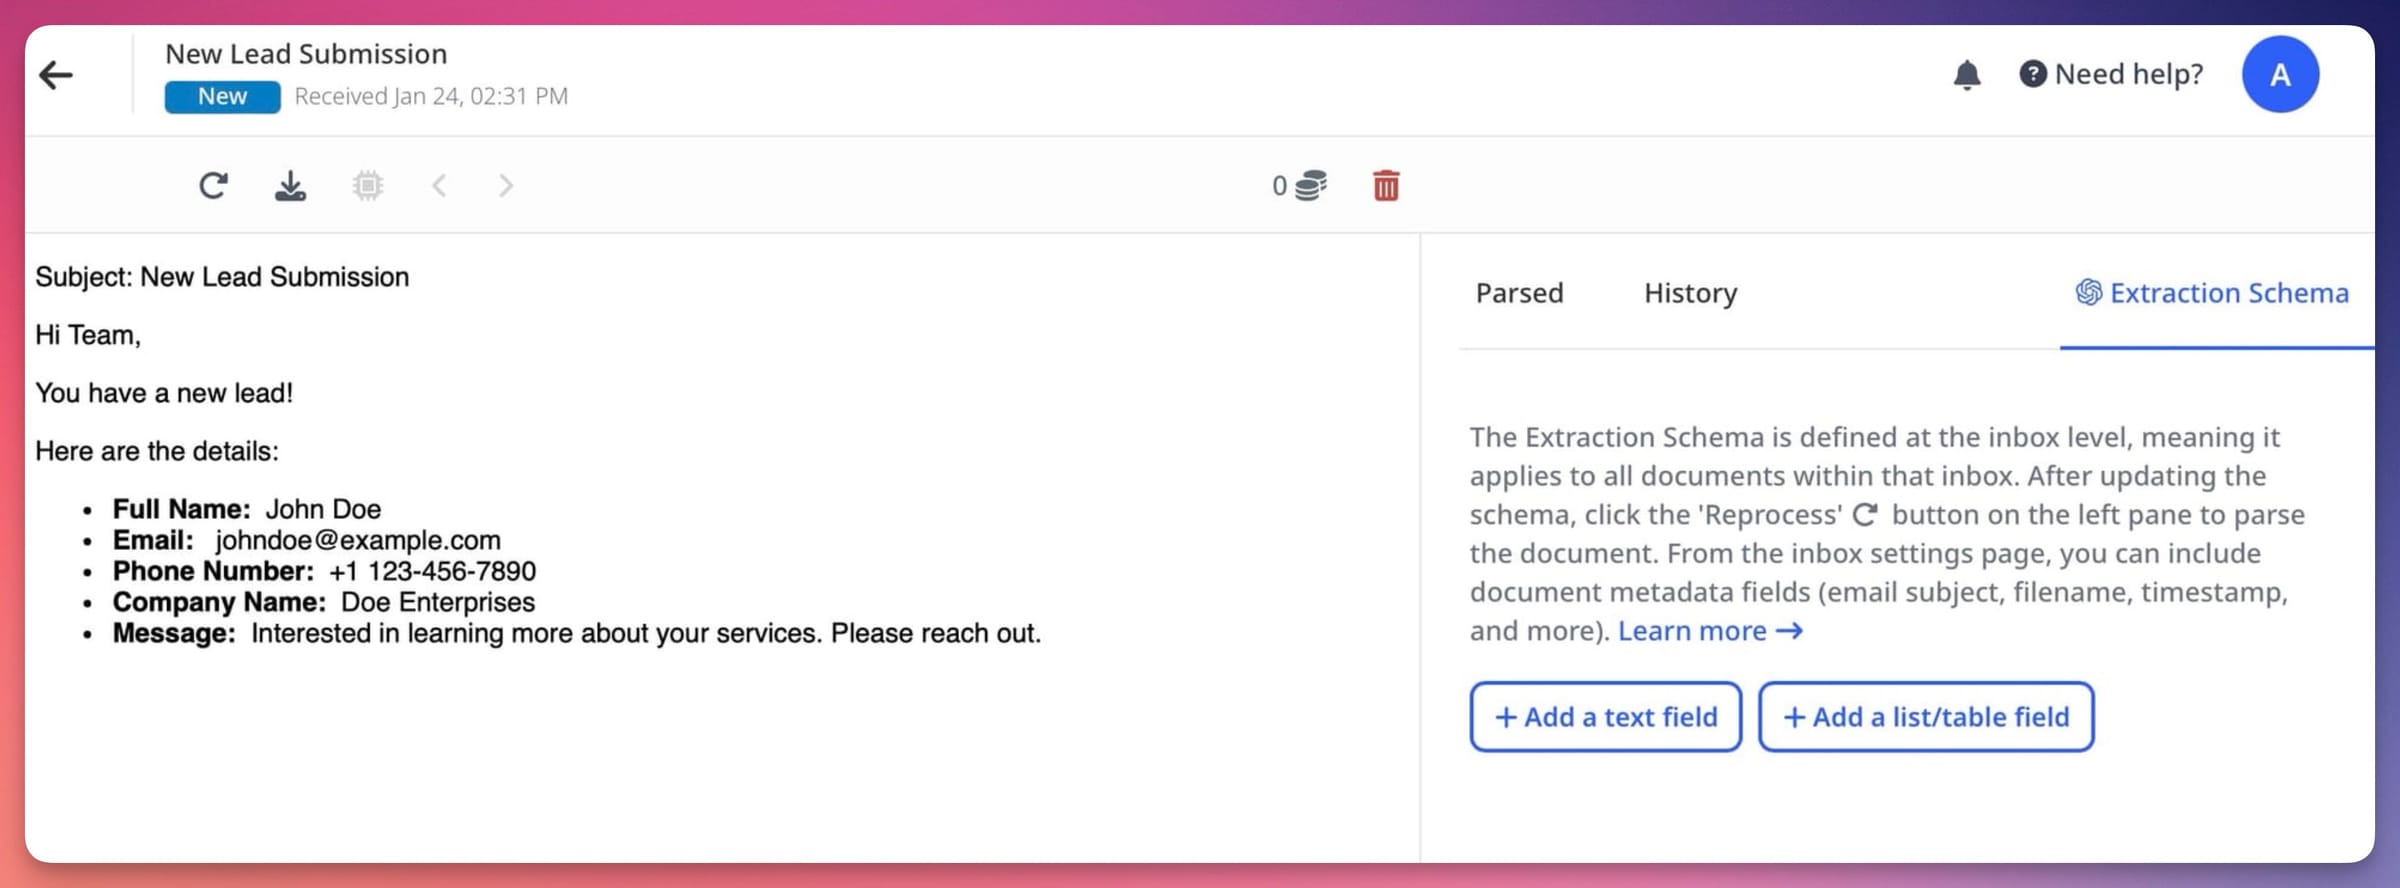Open the History tab
The image size is (2400, 888).
1689,293
